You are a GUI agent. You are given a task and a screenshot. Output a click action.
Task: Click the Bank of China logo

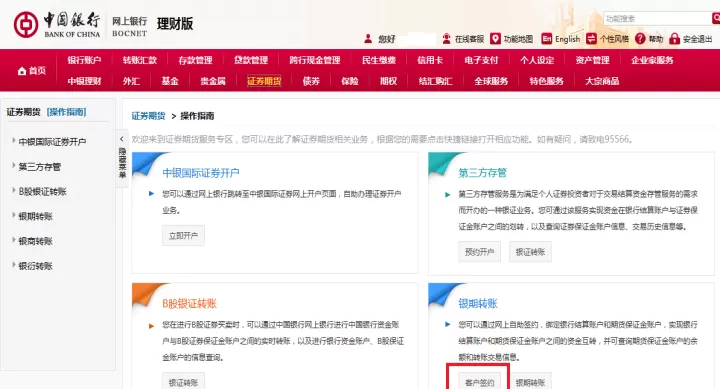57,24
